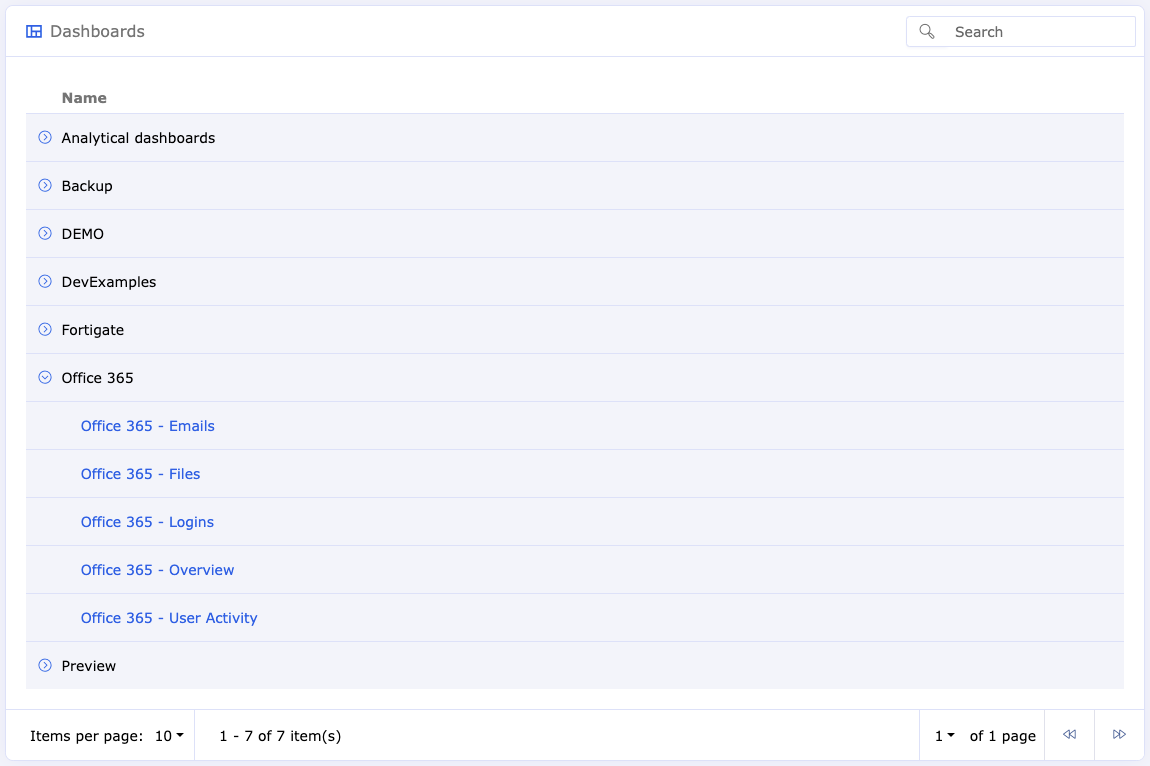The image size is (1150, 766).
Task: Expand the Fortigate group
Action: pyautogui.click(x=45, y=329)
